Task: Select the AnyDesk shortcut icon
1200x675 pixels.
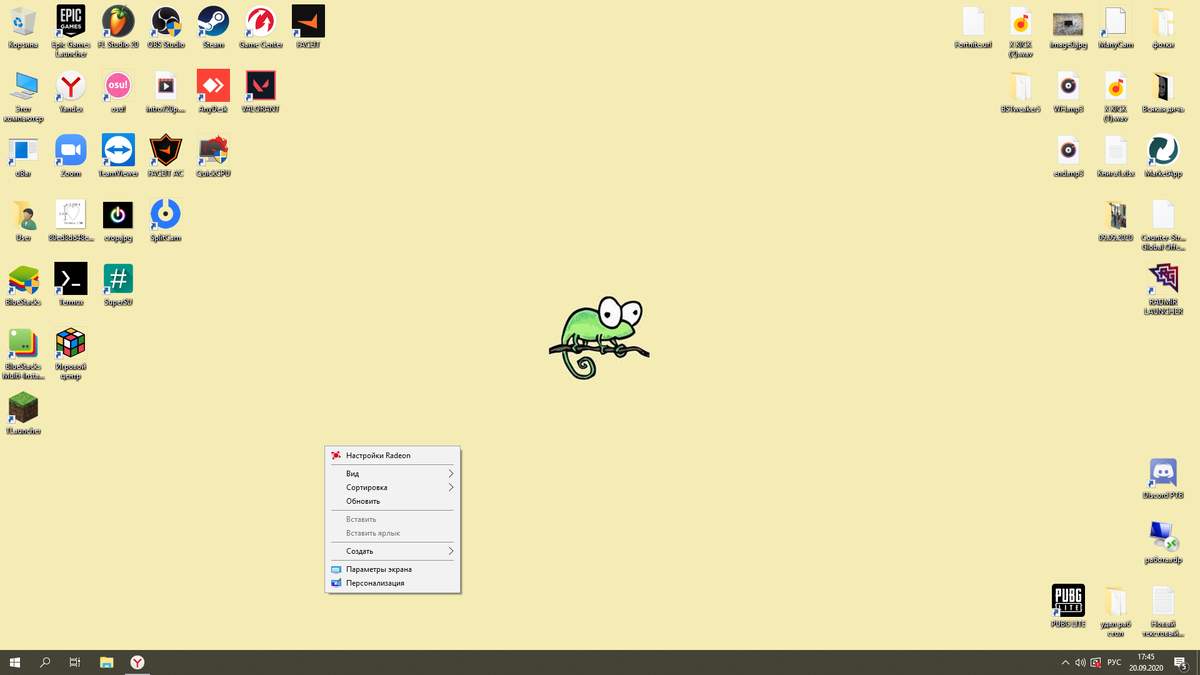Action: [x=213, y=92]
